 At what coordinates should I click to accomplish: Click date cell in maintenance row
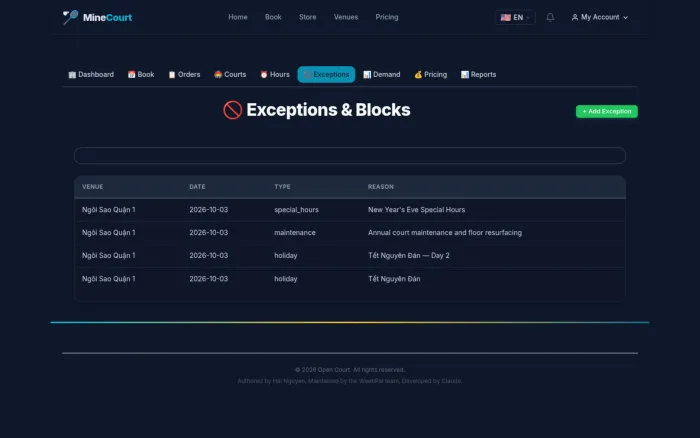pos(208,233)
